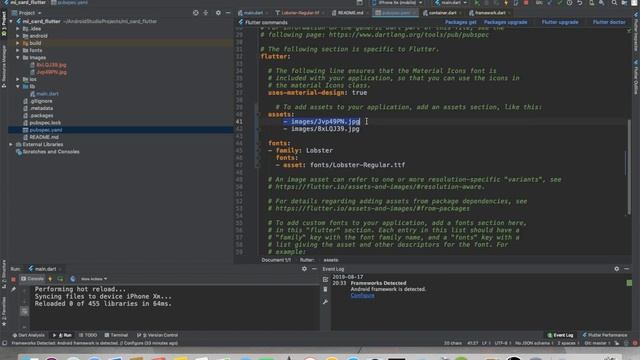Hide the Project panel with minimize icon
The image size is (640, 360).
tap(228, 13)
